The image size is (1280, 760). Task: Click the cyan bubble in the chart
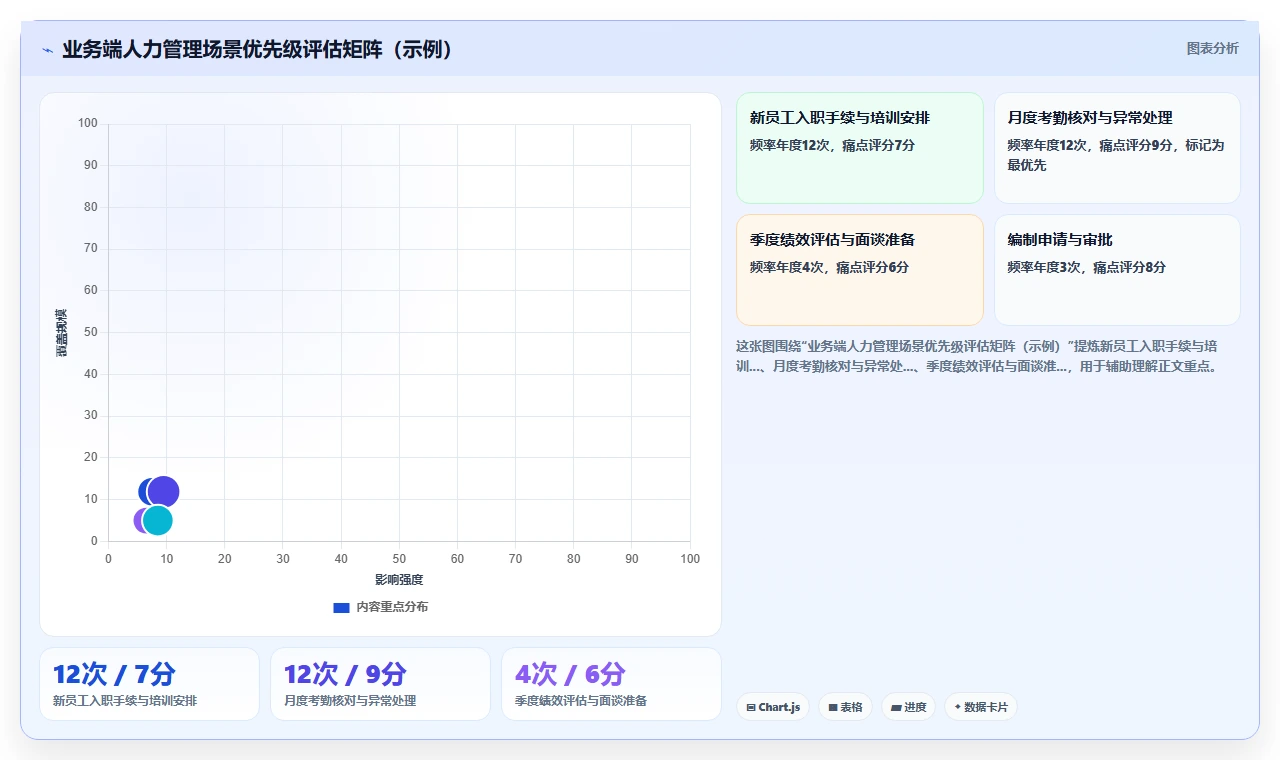coord(157,520)
